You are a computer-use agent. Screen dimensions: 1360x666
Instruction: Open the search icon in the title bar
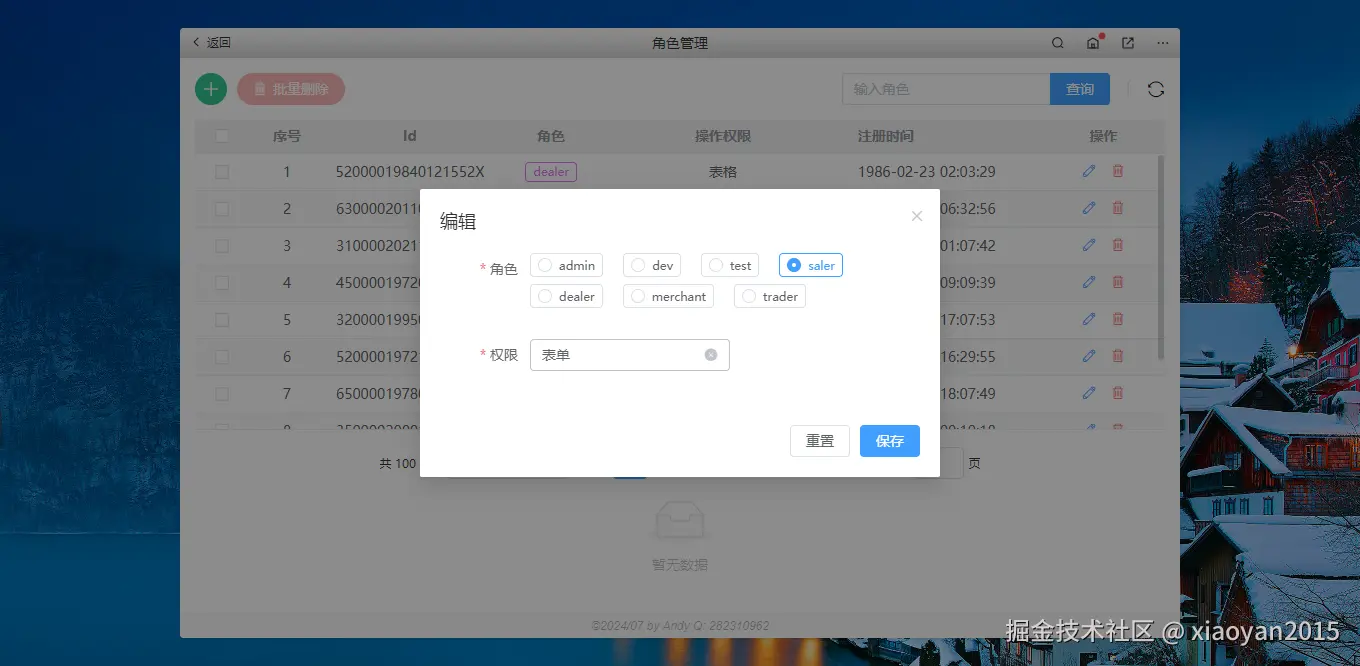point(1057,43)
